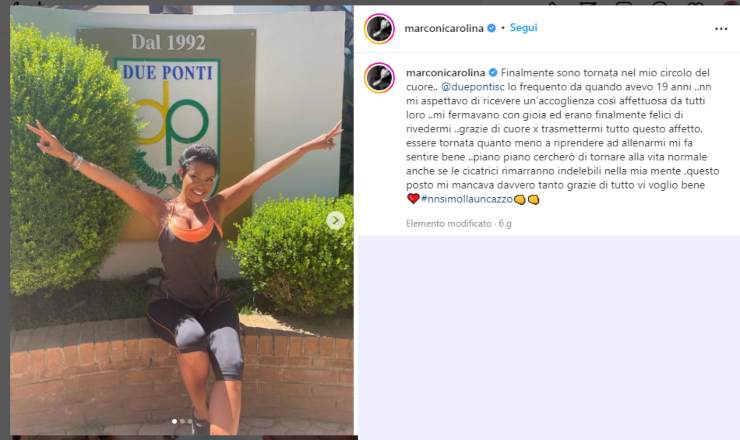This screenshot has width=740, height=440.
Task: Click the red heart emoji in caption
Action: pyautogui.click(x=413, y=199)
